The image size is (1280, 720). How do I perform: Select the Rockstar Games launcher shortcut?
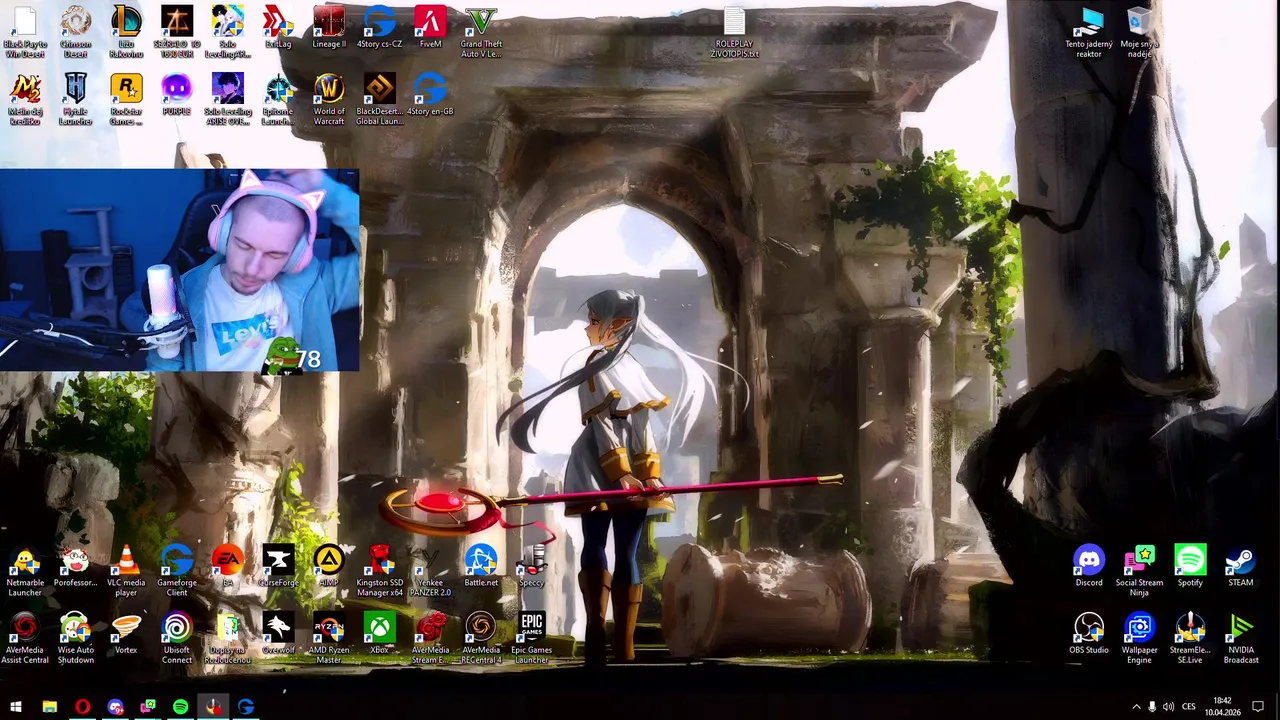[126, 98]
